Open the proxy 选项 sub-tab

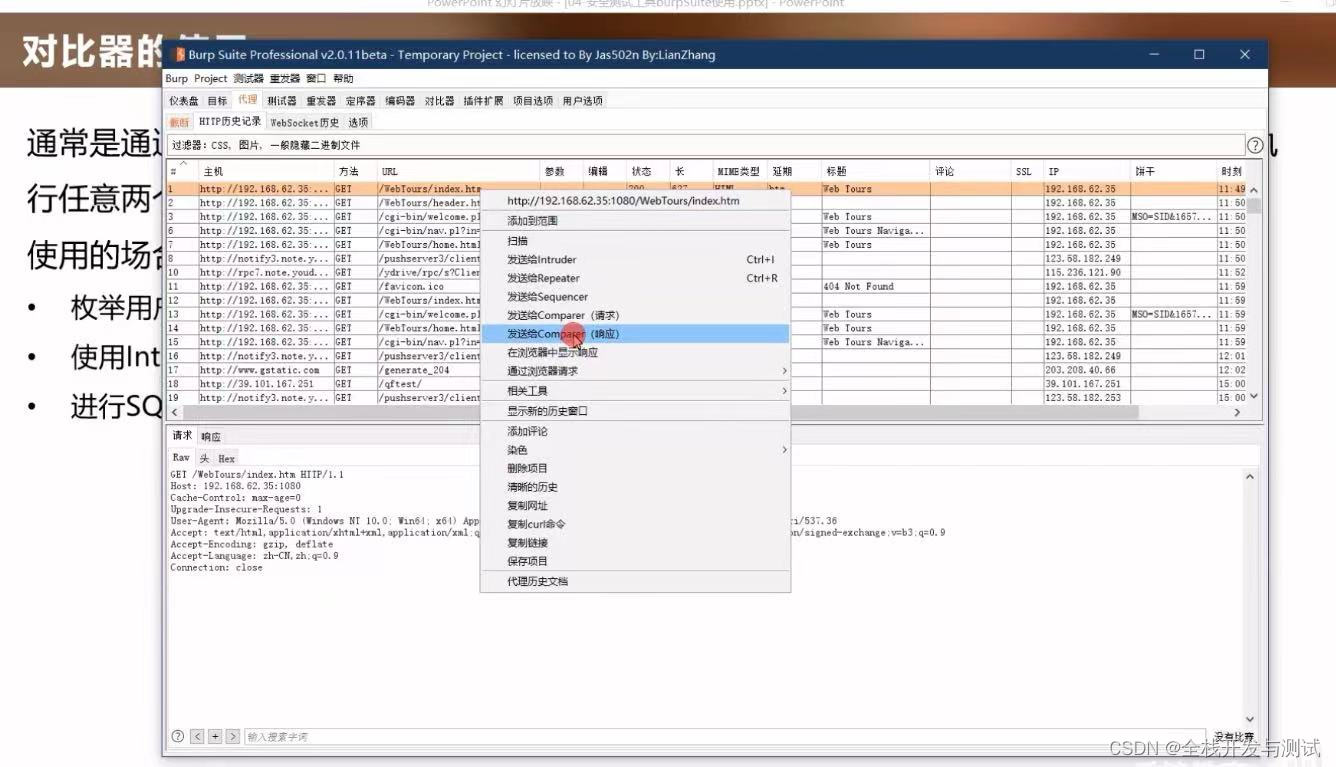[x=358, y=122]
